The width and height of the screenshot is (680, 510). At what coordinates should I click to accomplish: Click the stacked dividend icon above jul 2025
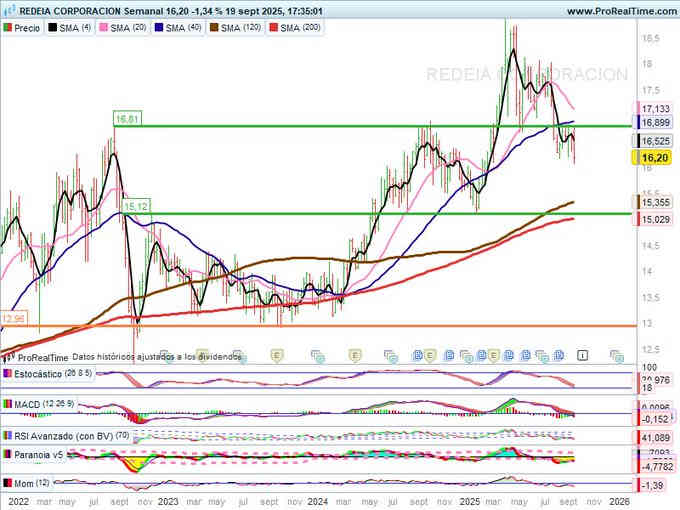[542, 356]
